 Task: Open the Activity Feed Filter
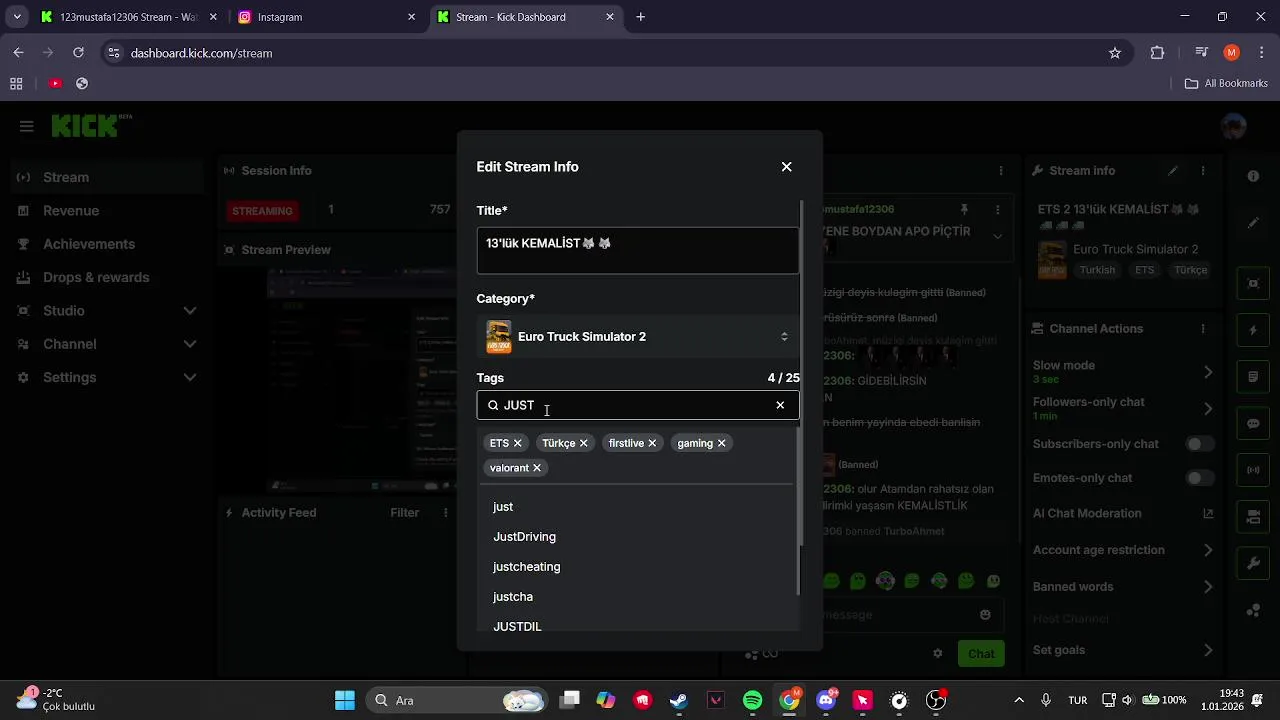click(x=404, y=513)
